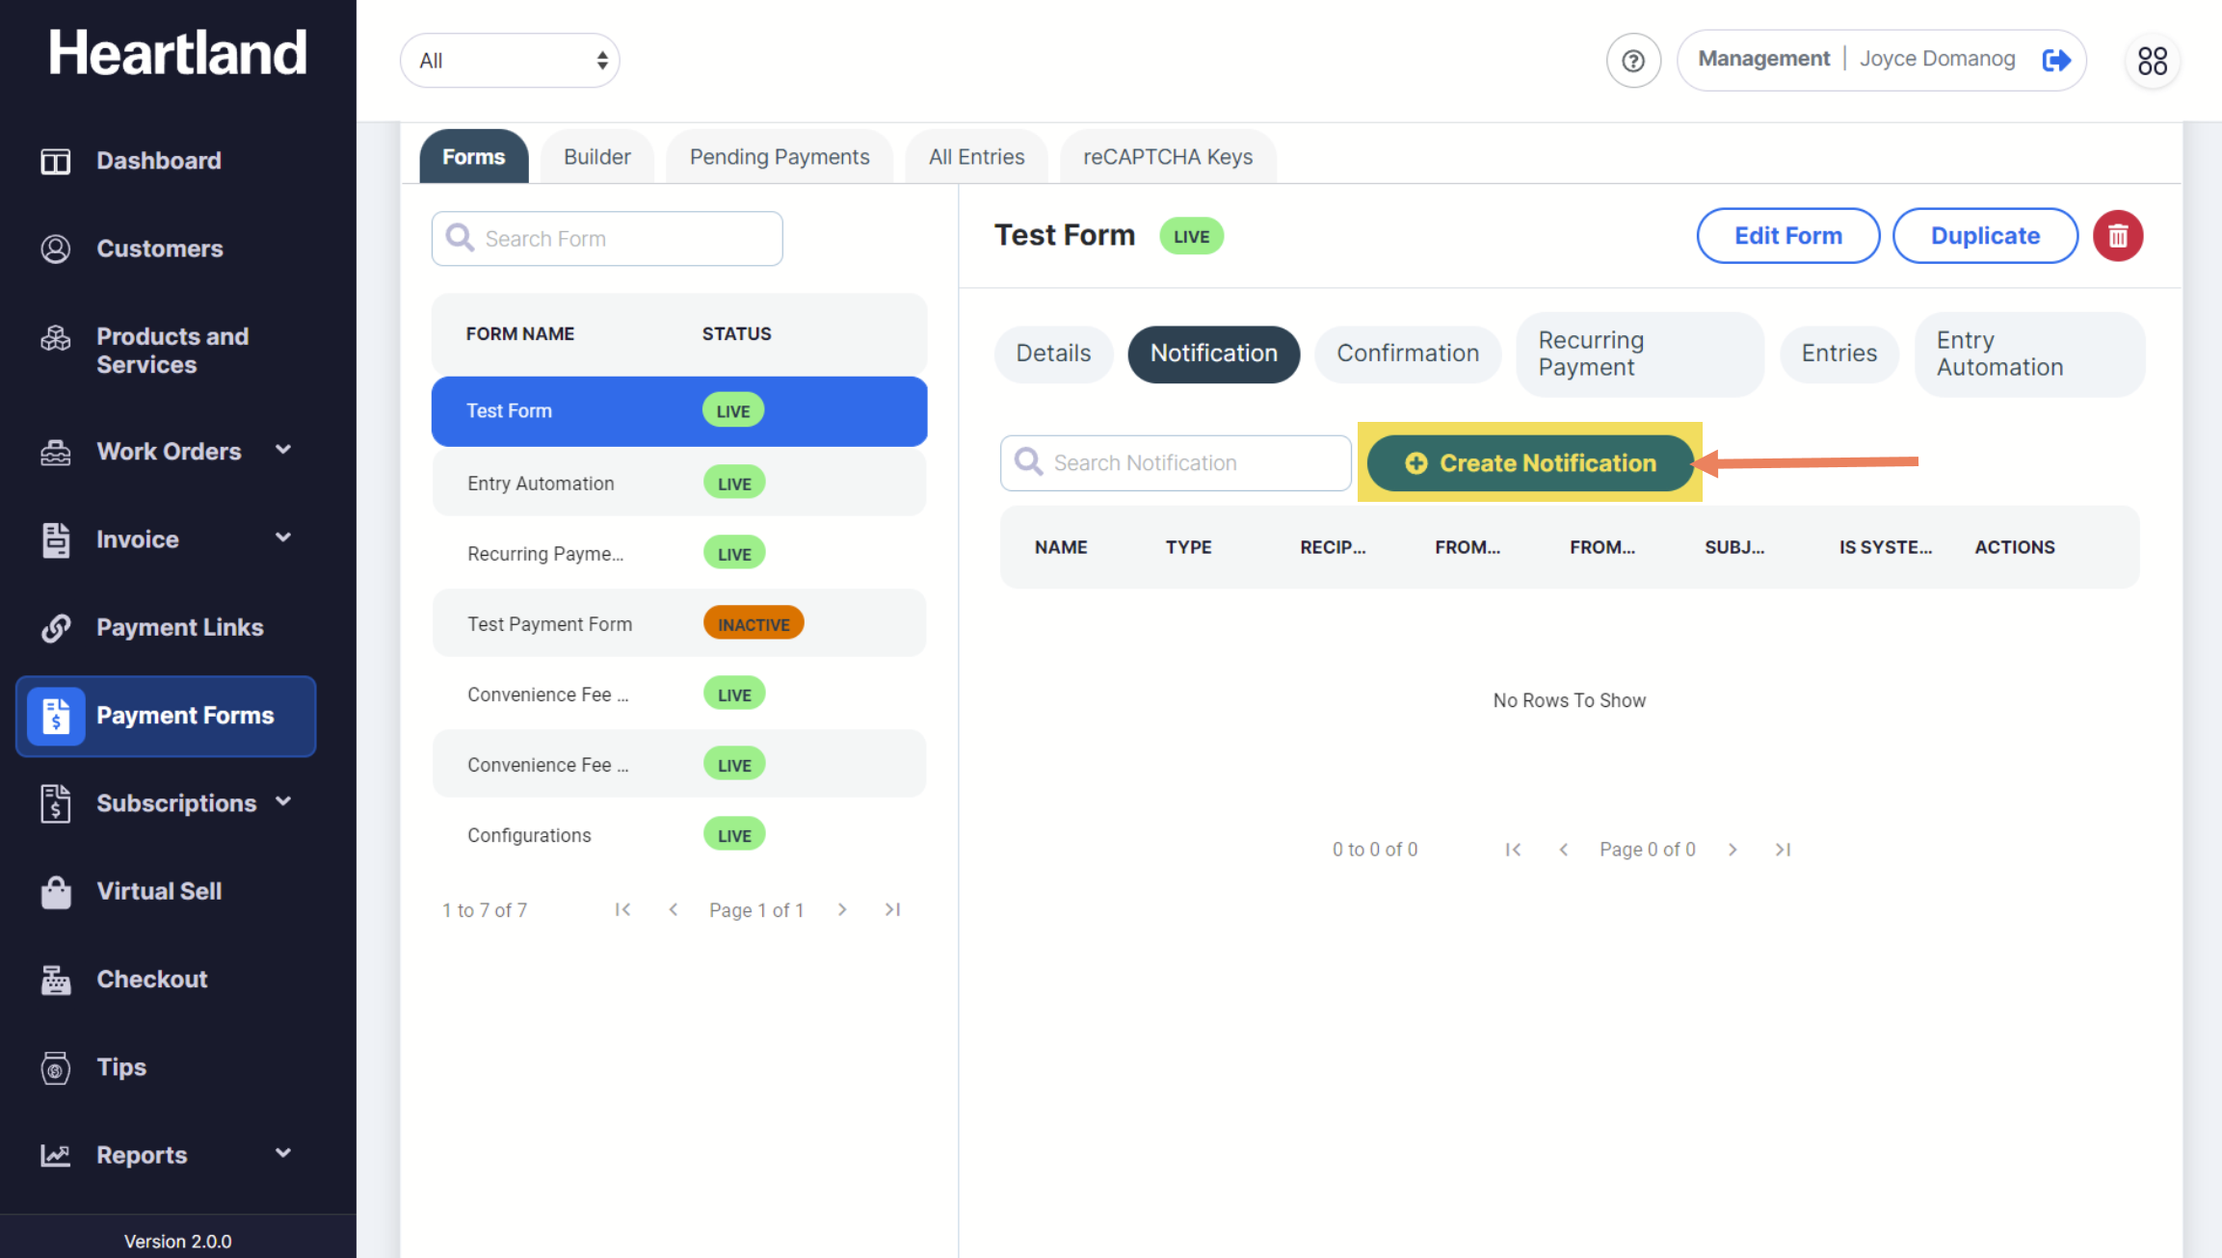Open the All filter dropdown
This screenshot has height=1258, width=2222.
[509, 61]
